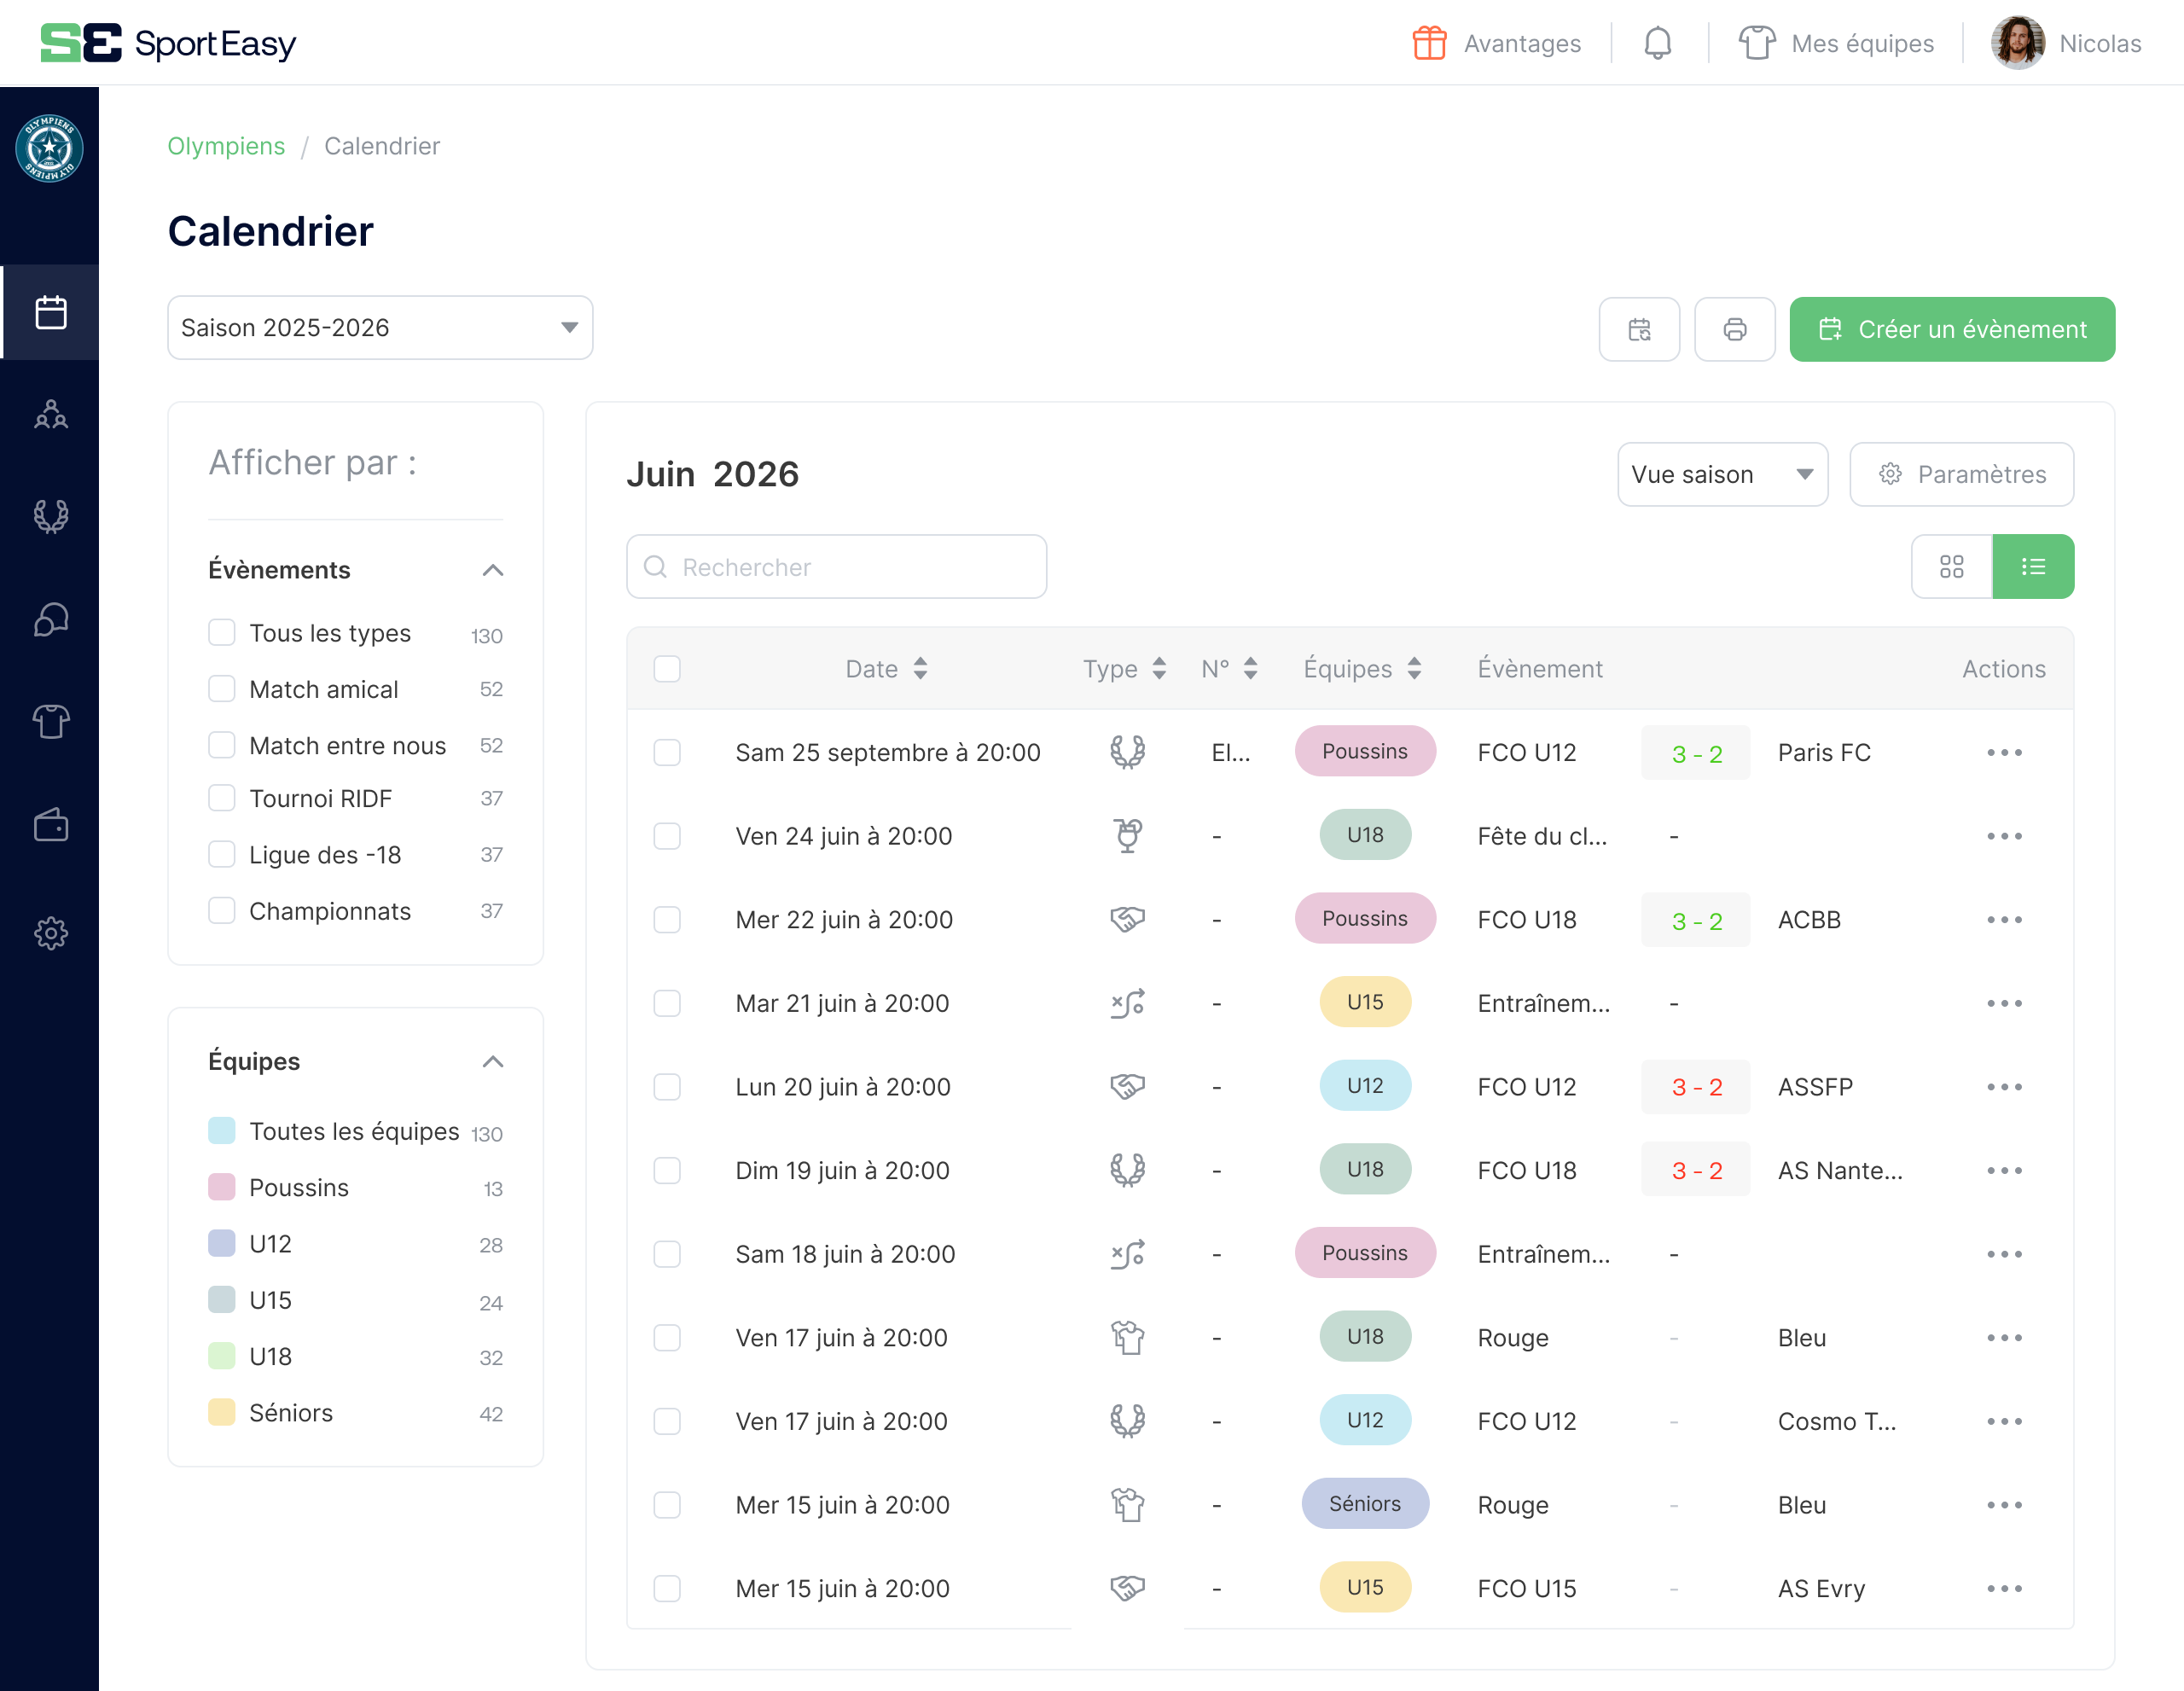Click the print button icon

click(1734, 329)
